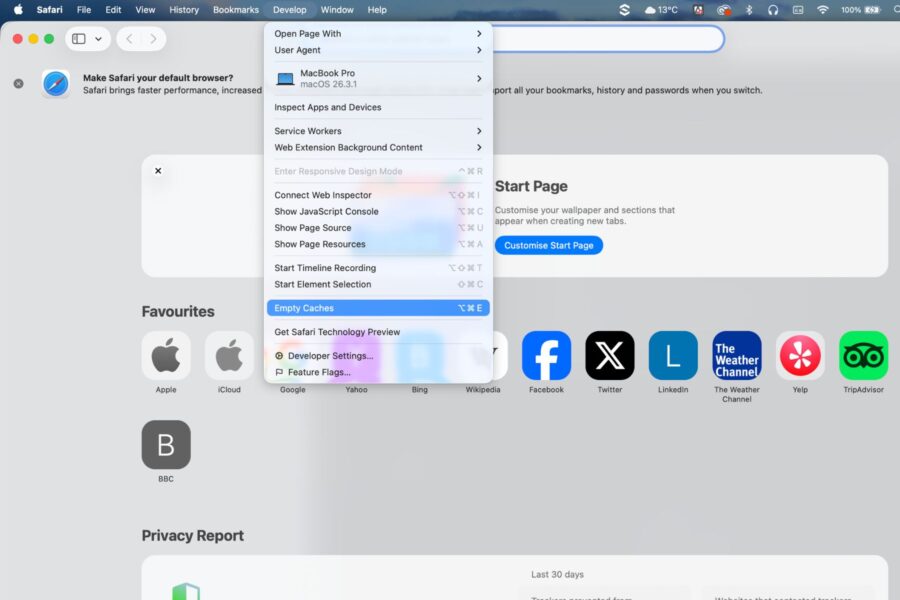Image resolution: width=900 pixels, height=600 pixels.
Task: Expand the Service Workers submenu
Action: (x=378, y=131)
